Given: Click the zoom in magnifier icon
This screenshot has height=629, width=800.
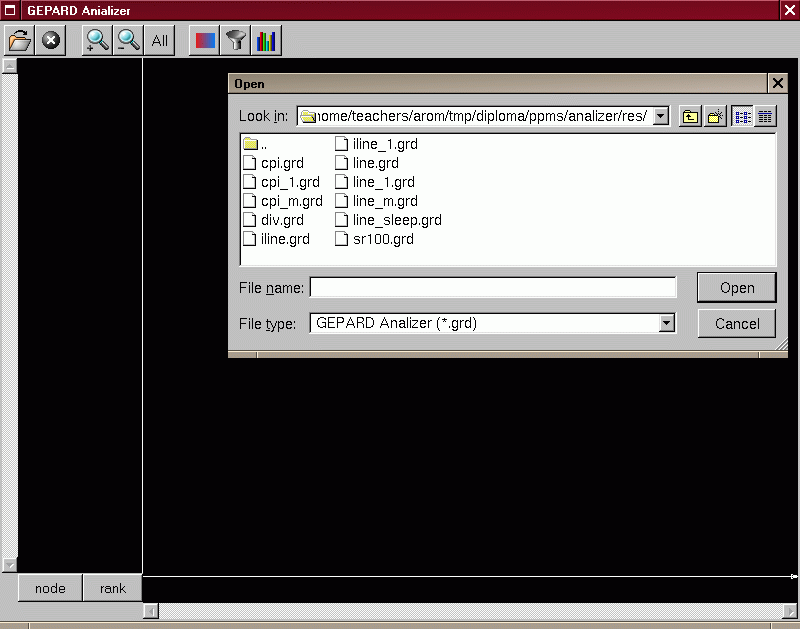Looking at the screenshot, I should click(x=97, y=41).
